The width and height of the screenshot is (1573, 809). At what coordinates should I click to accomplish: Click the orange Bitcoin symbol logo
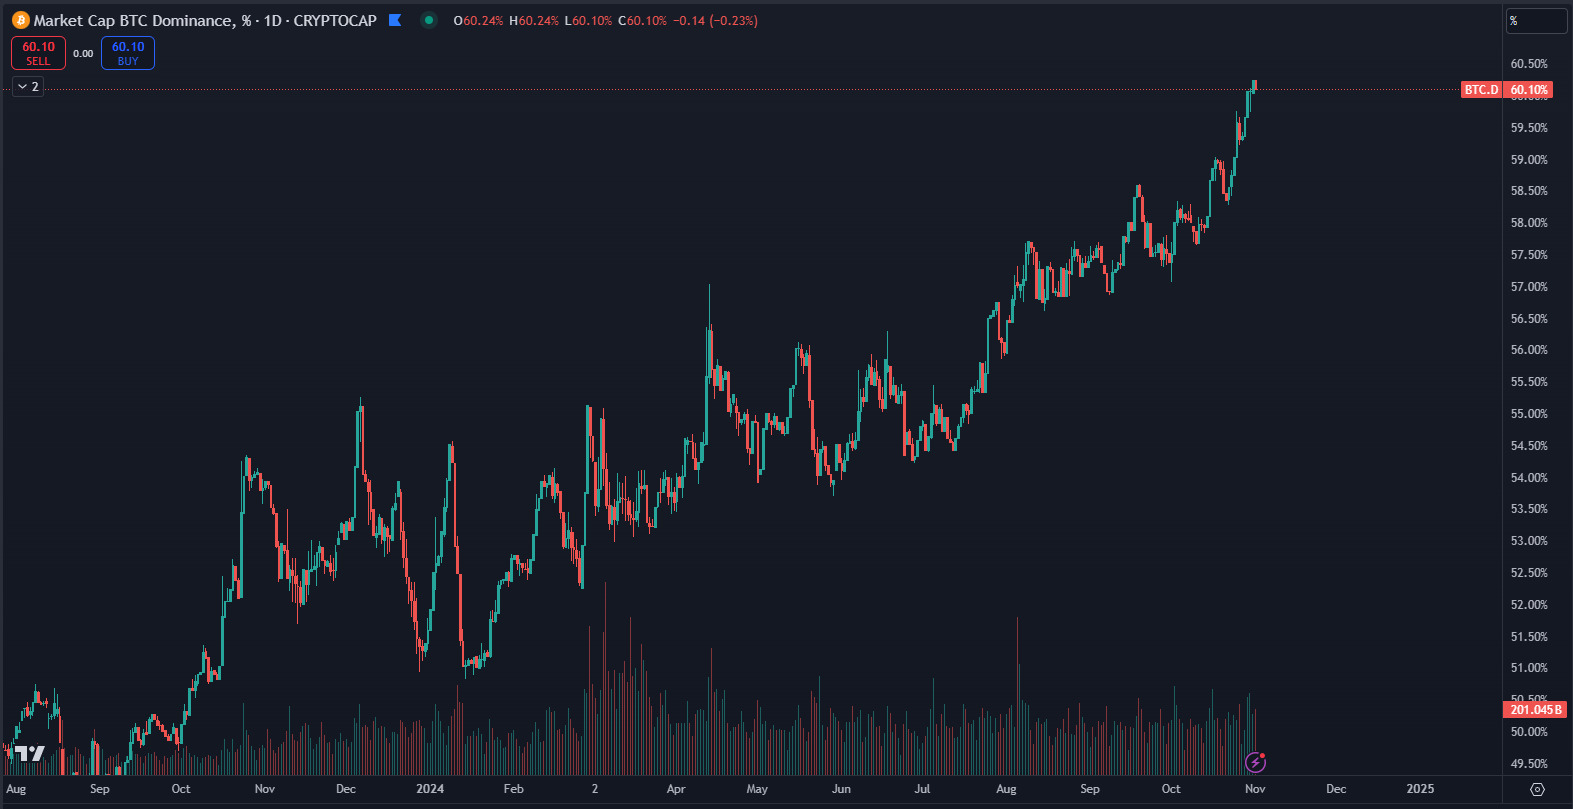click(21, 20)
